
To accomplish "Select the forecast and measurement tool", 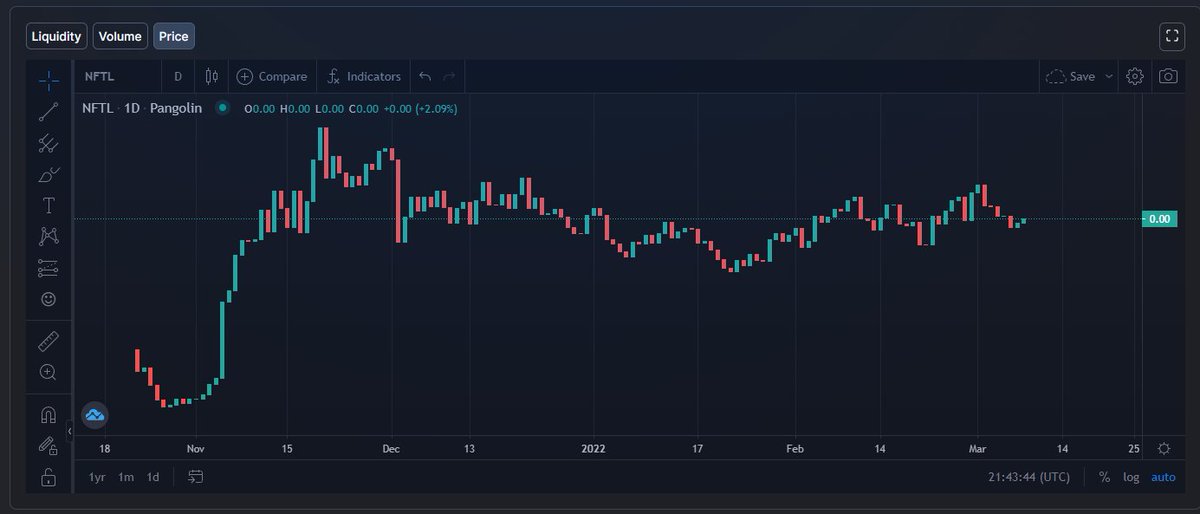I will [48, 268].
